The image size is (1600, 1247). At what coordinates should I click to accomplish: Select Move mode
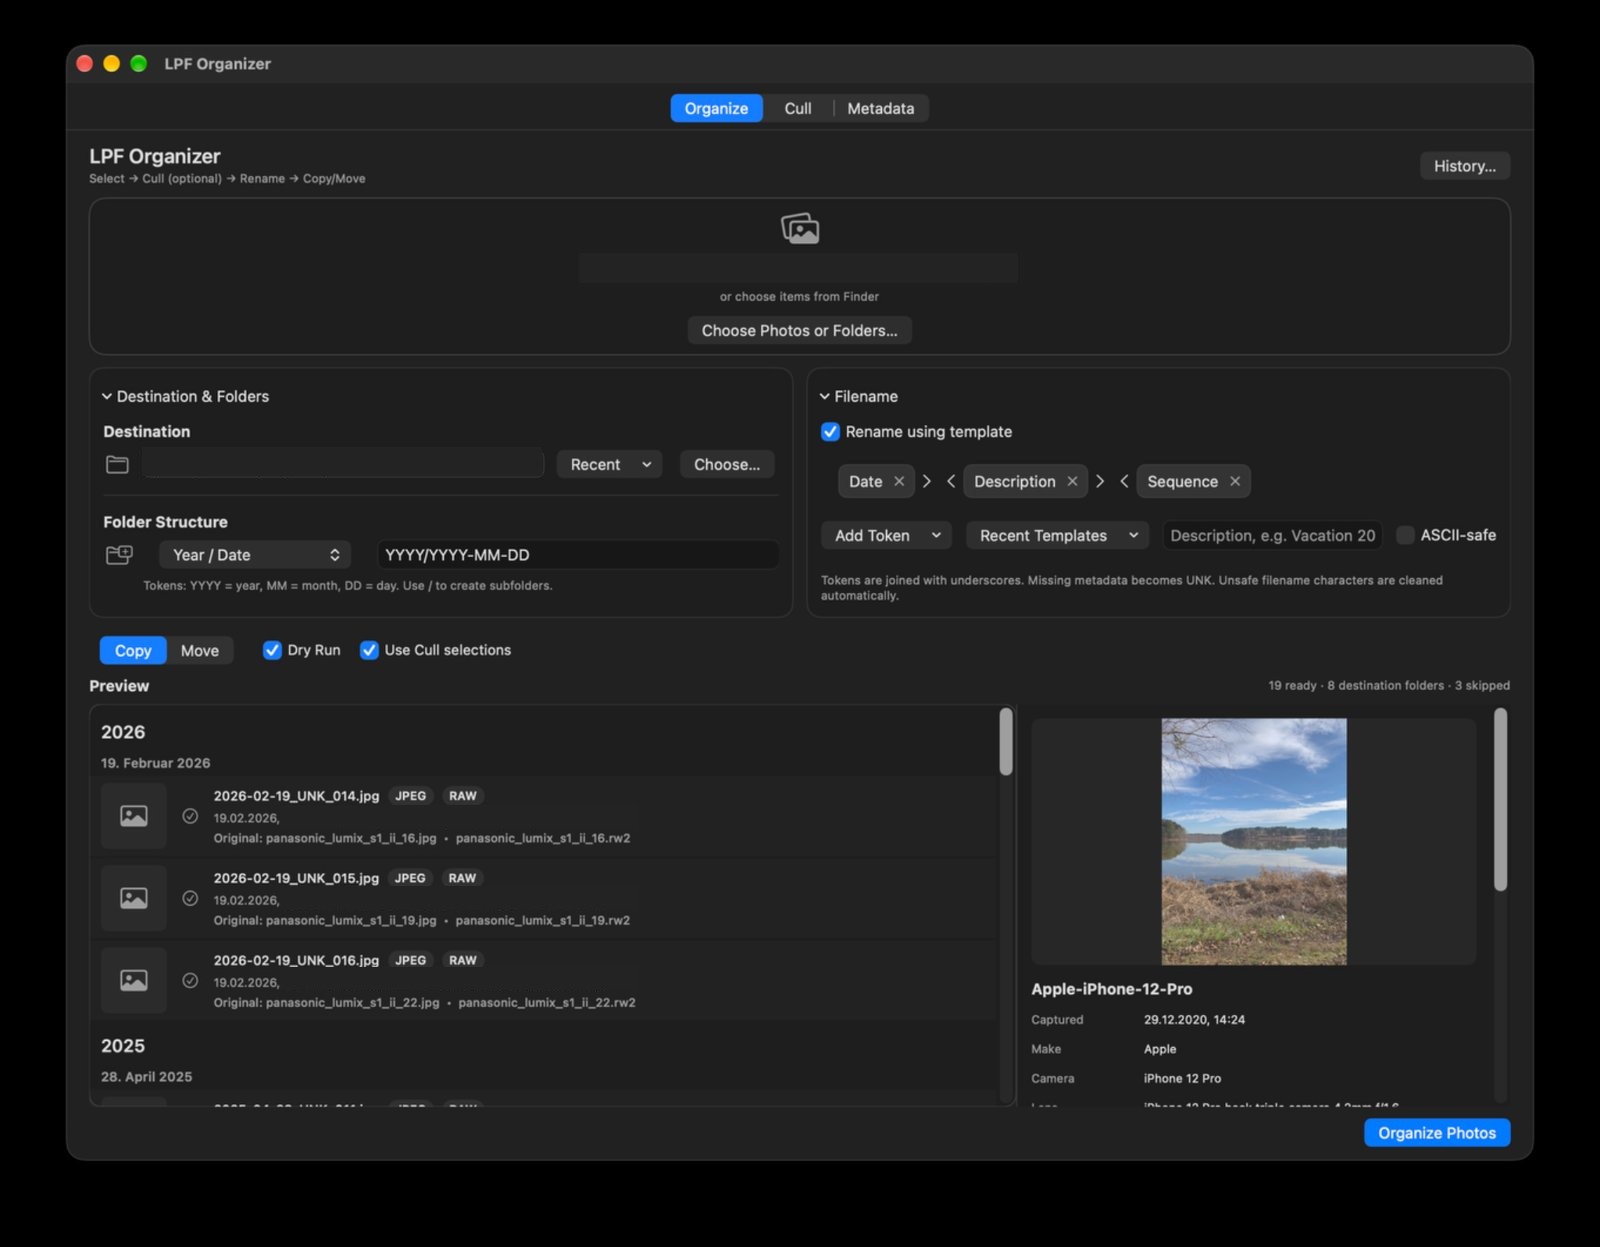tap(200, 650)
